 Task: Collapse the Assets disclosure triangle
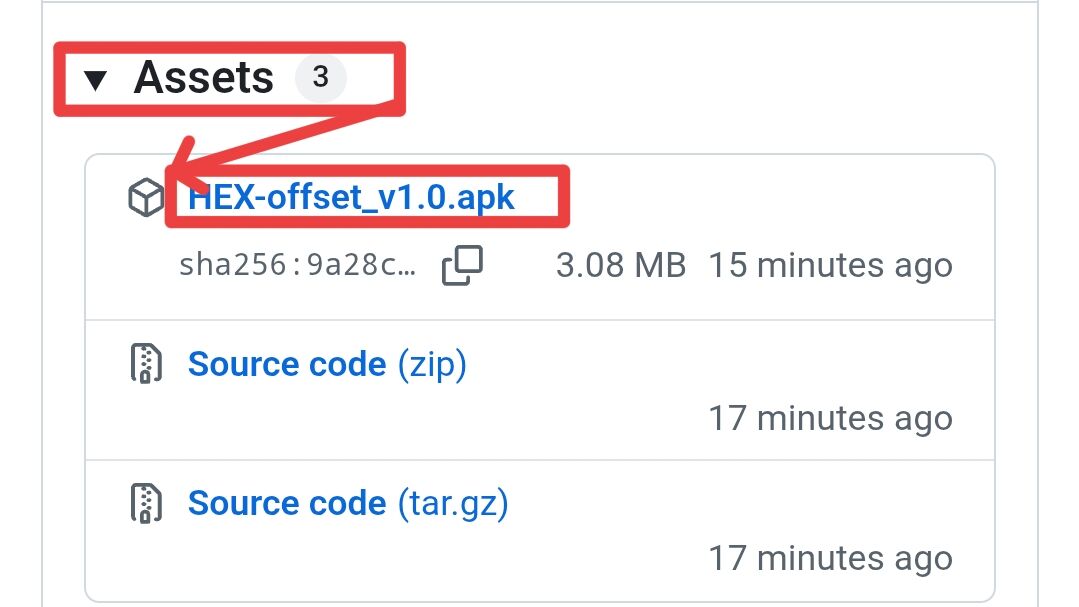click(96, 80)
